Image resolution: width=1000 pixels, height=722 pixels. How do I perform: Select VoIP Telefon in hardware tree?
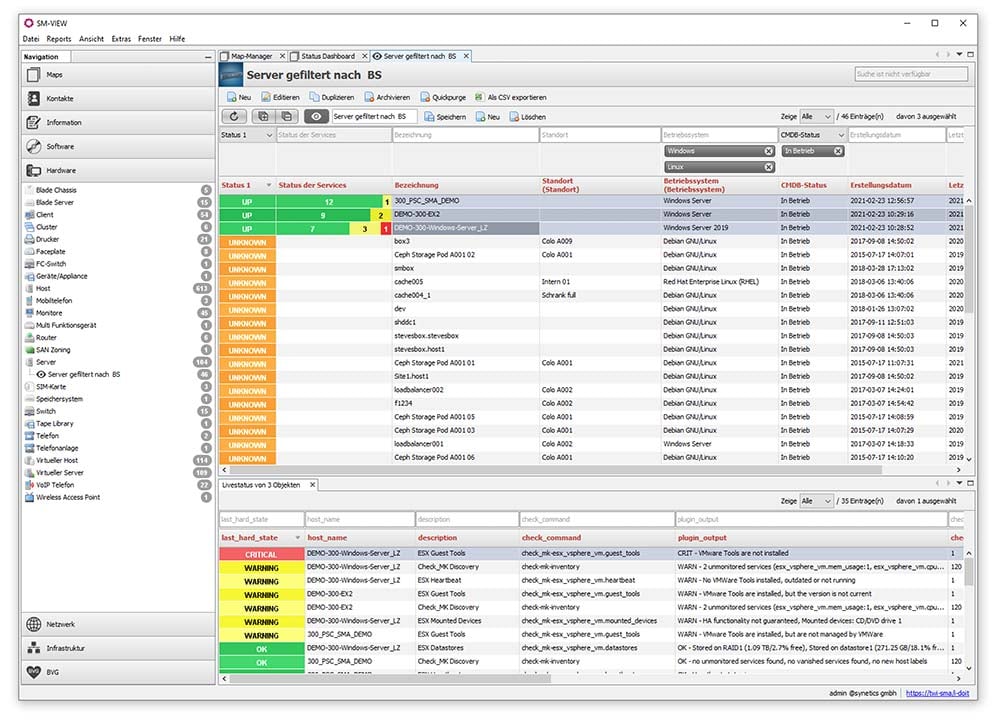(x=55, y=485)
